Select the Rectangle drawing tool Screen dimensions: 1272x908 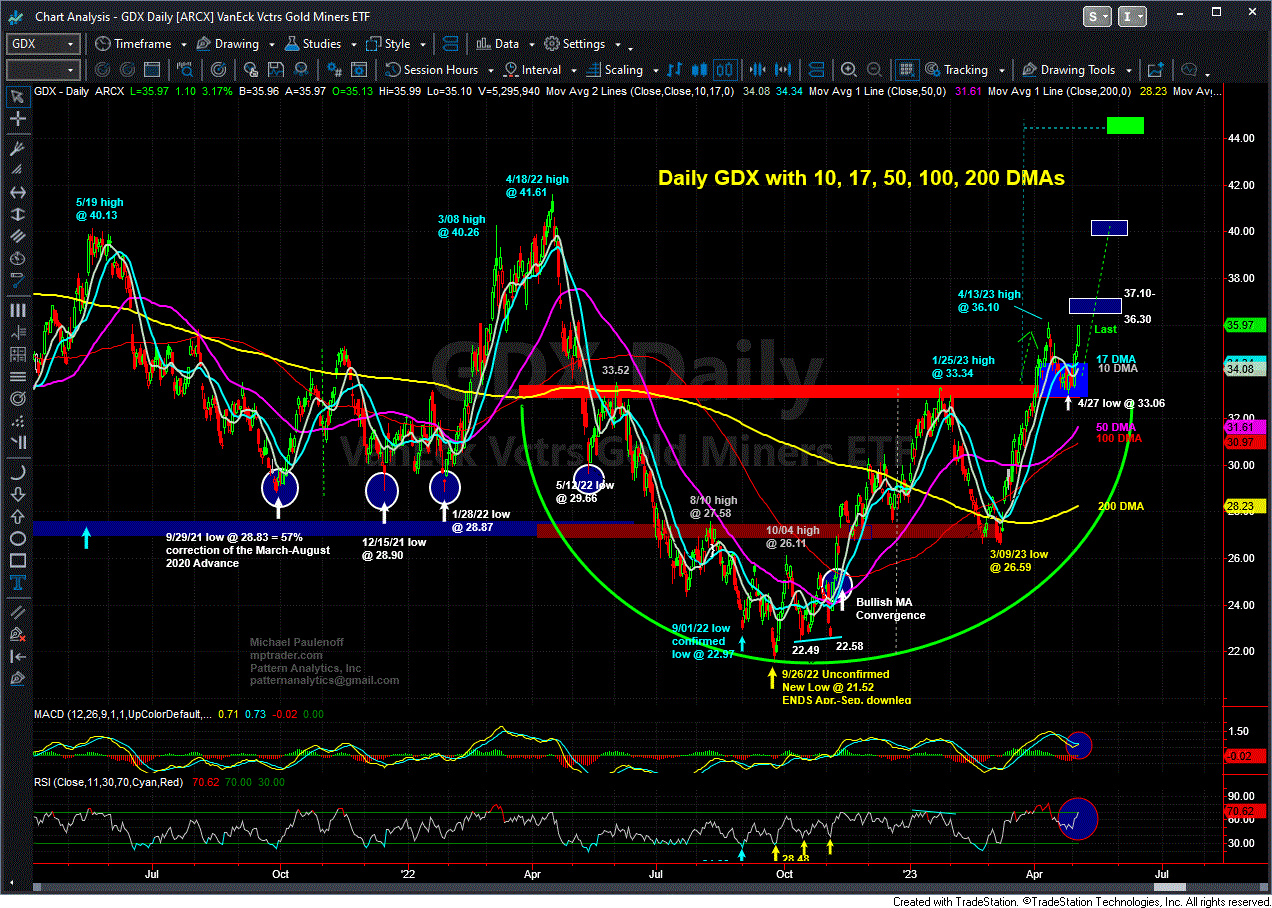point(18,560)
